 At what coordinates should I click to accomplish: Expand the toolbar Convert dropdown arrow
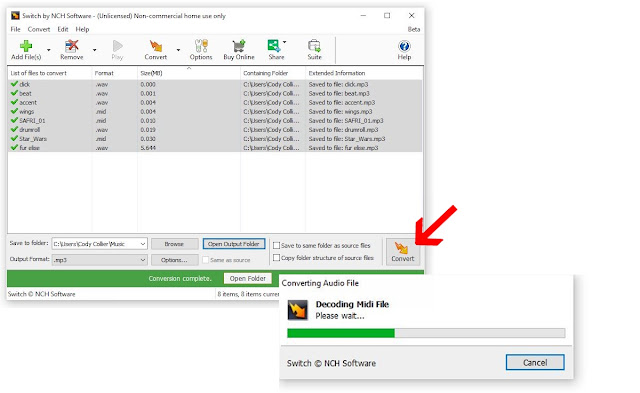click(178, 50)
